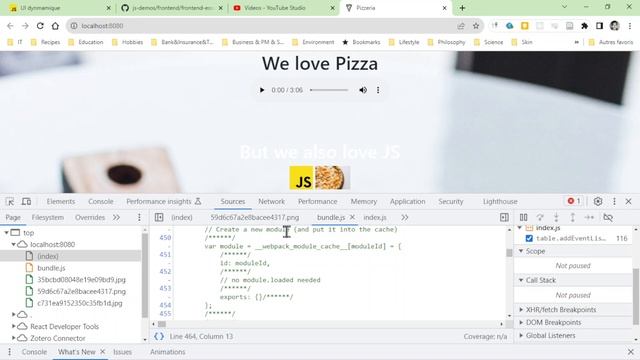Expand the React Developer Tools node

13,327
